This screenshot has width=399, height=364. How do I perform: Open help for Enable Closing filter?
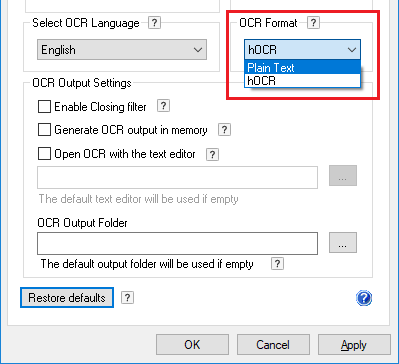(163, 106)
